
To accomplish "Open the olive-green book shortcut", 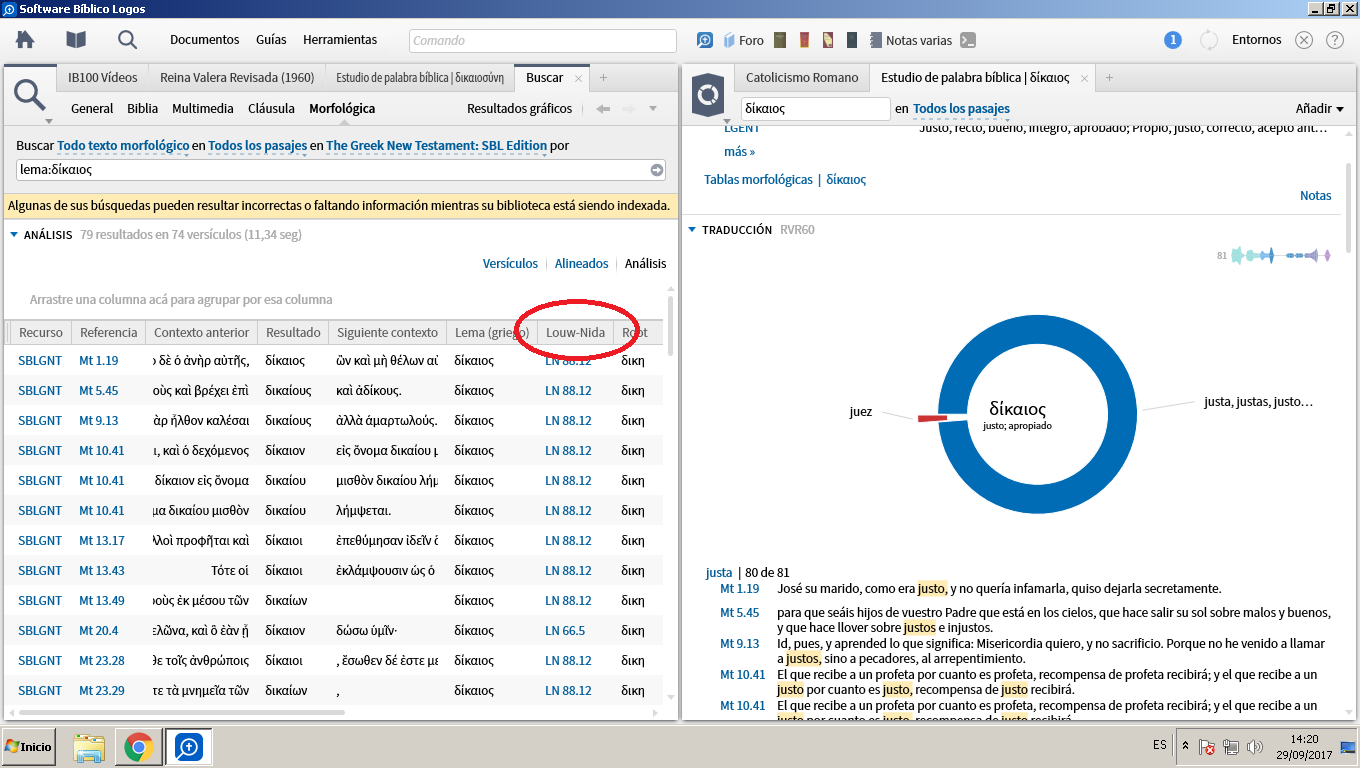I will coord(780,40).
